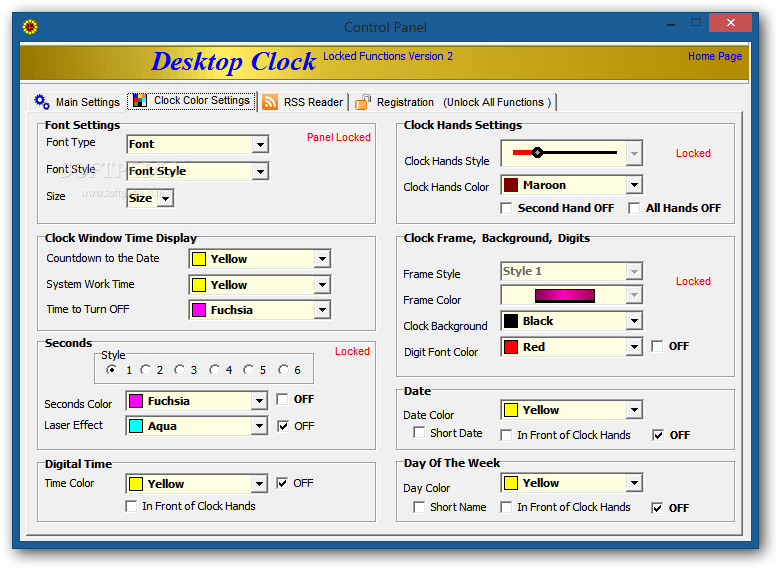Expand Digital Time Color dropdown

pyautogui.click(x=259, y=484)
